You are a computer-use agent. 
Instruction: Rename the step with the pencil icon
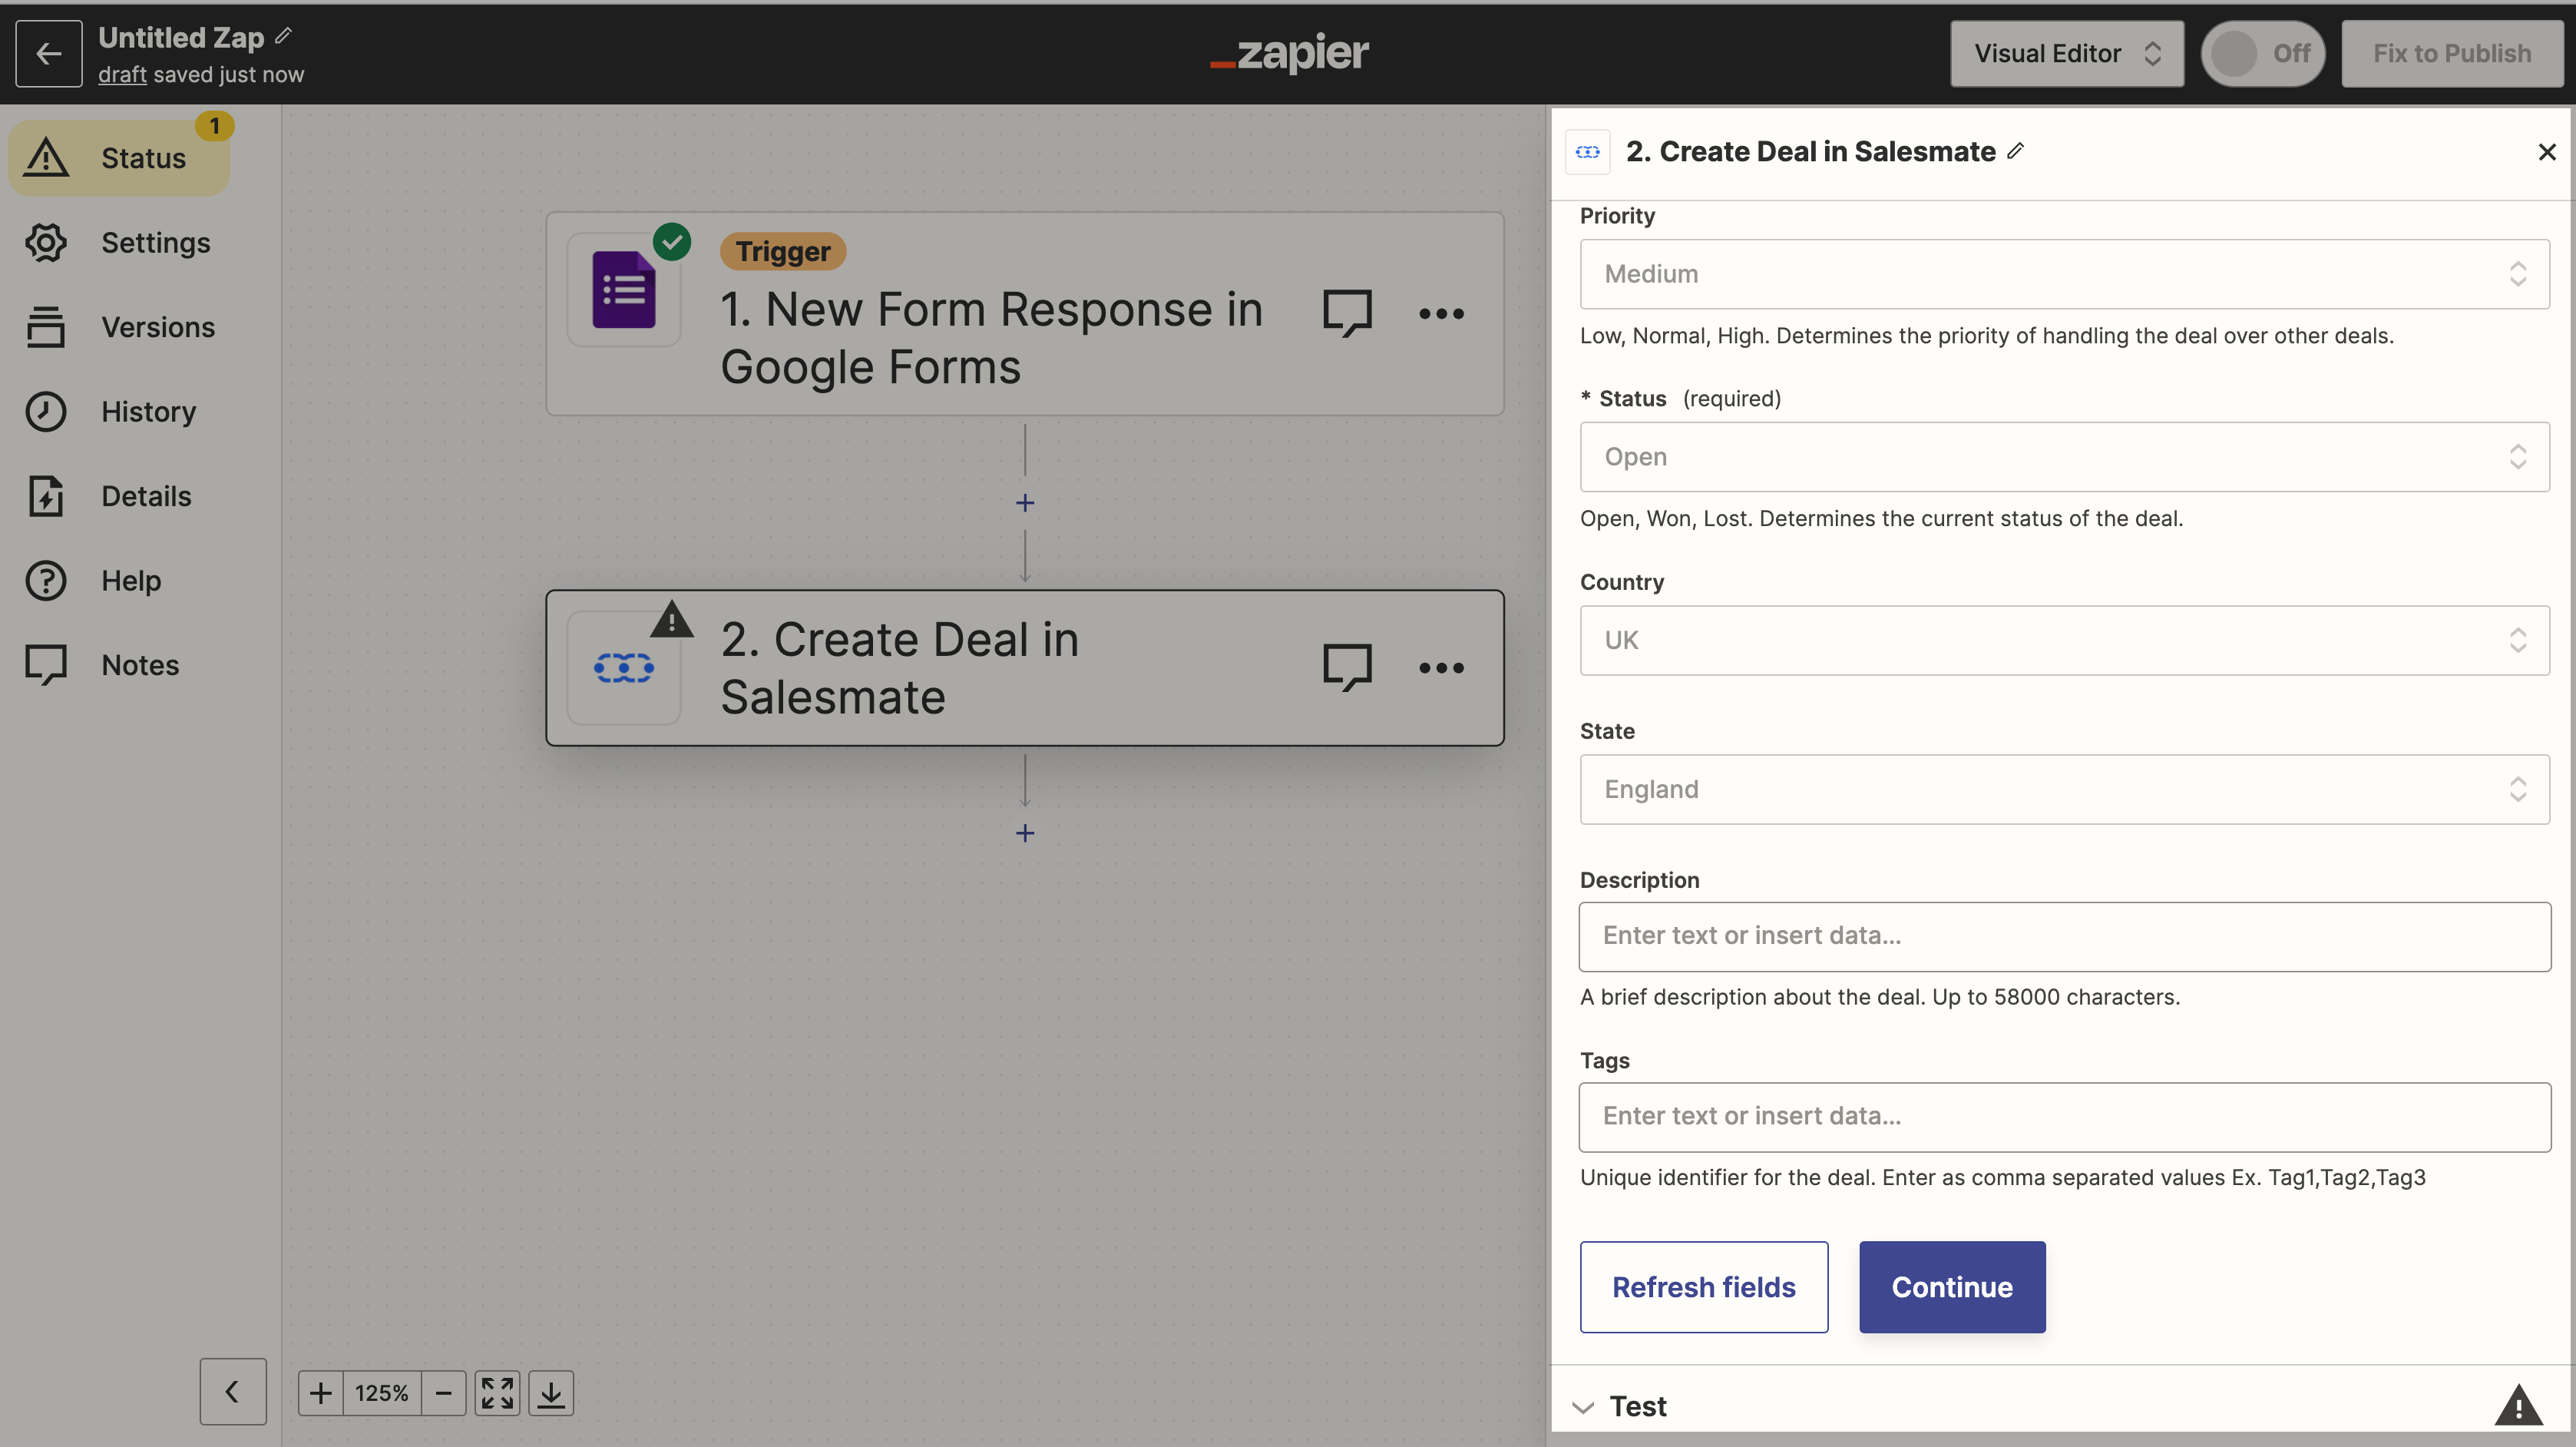click(2016, 151)
